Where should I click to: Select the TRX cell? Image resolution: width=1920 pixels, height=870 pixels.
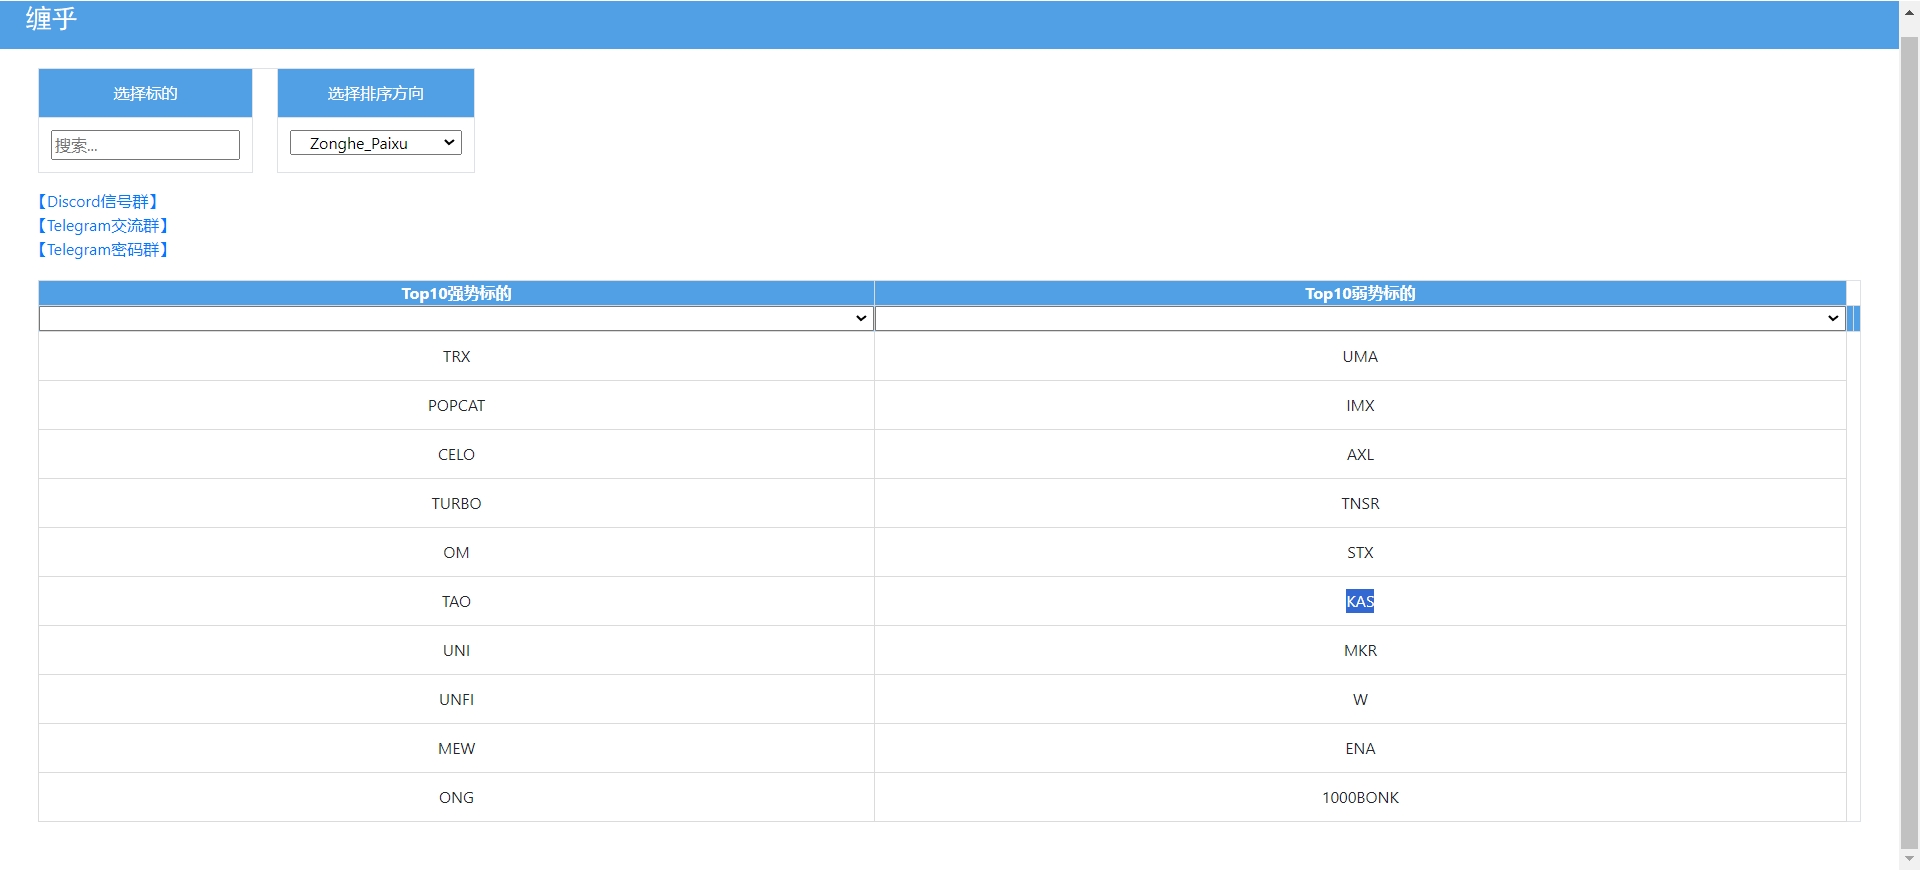tap(456, 357)
